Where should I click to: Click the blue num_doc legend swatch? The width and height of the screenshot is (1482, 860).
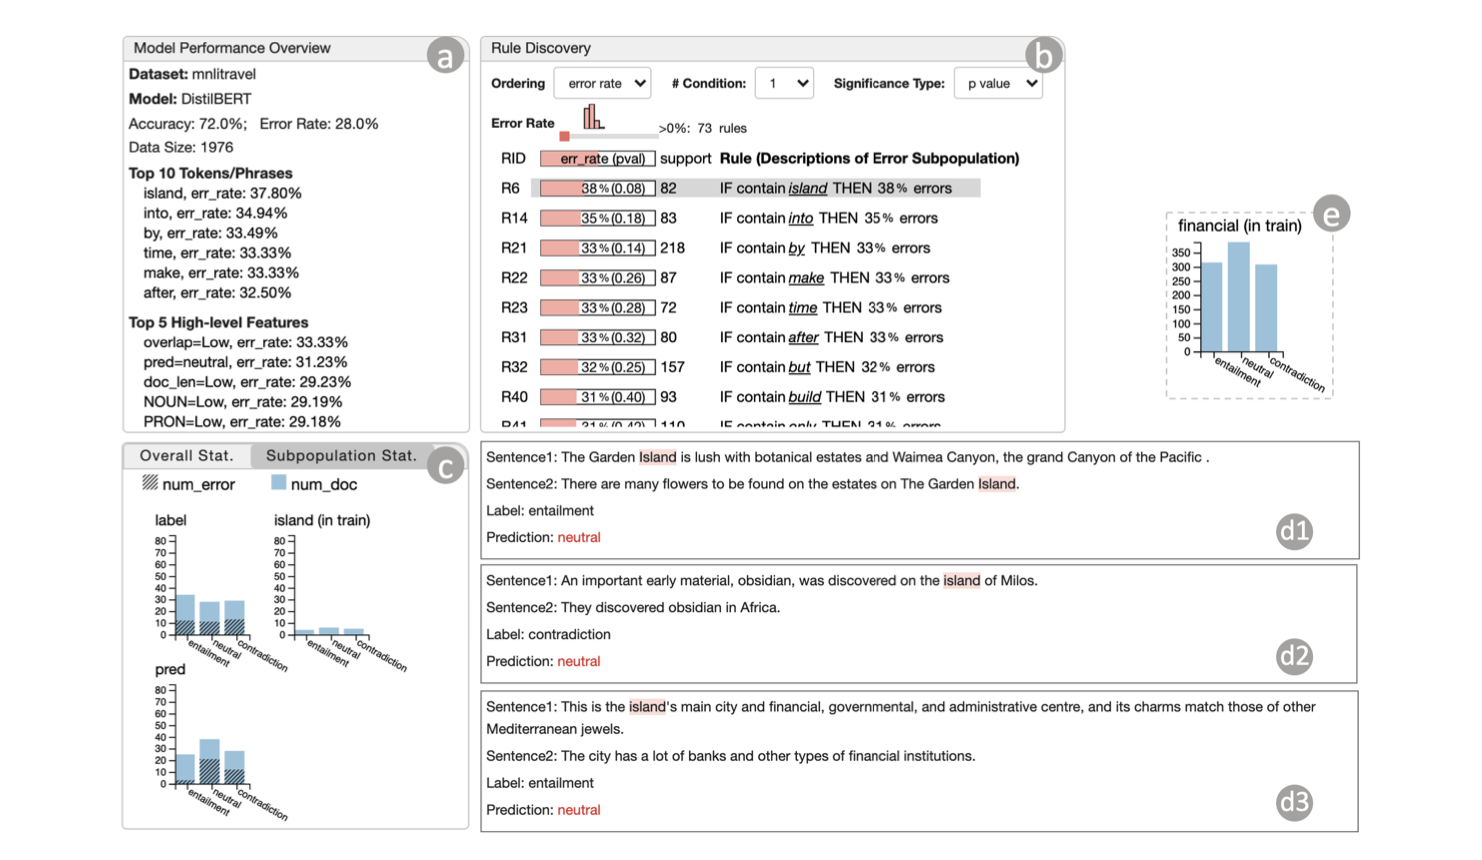(x=279, y=483)
